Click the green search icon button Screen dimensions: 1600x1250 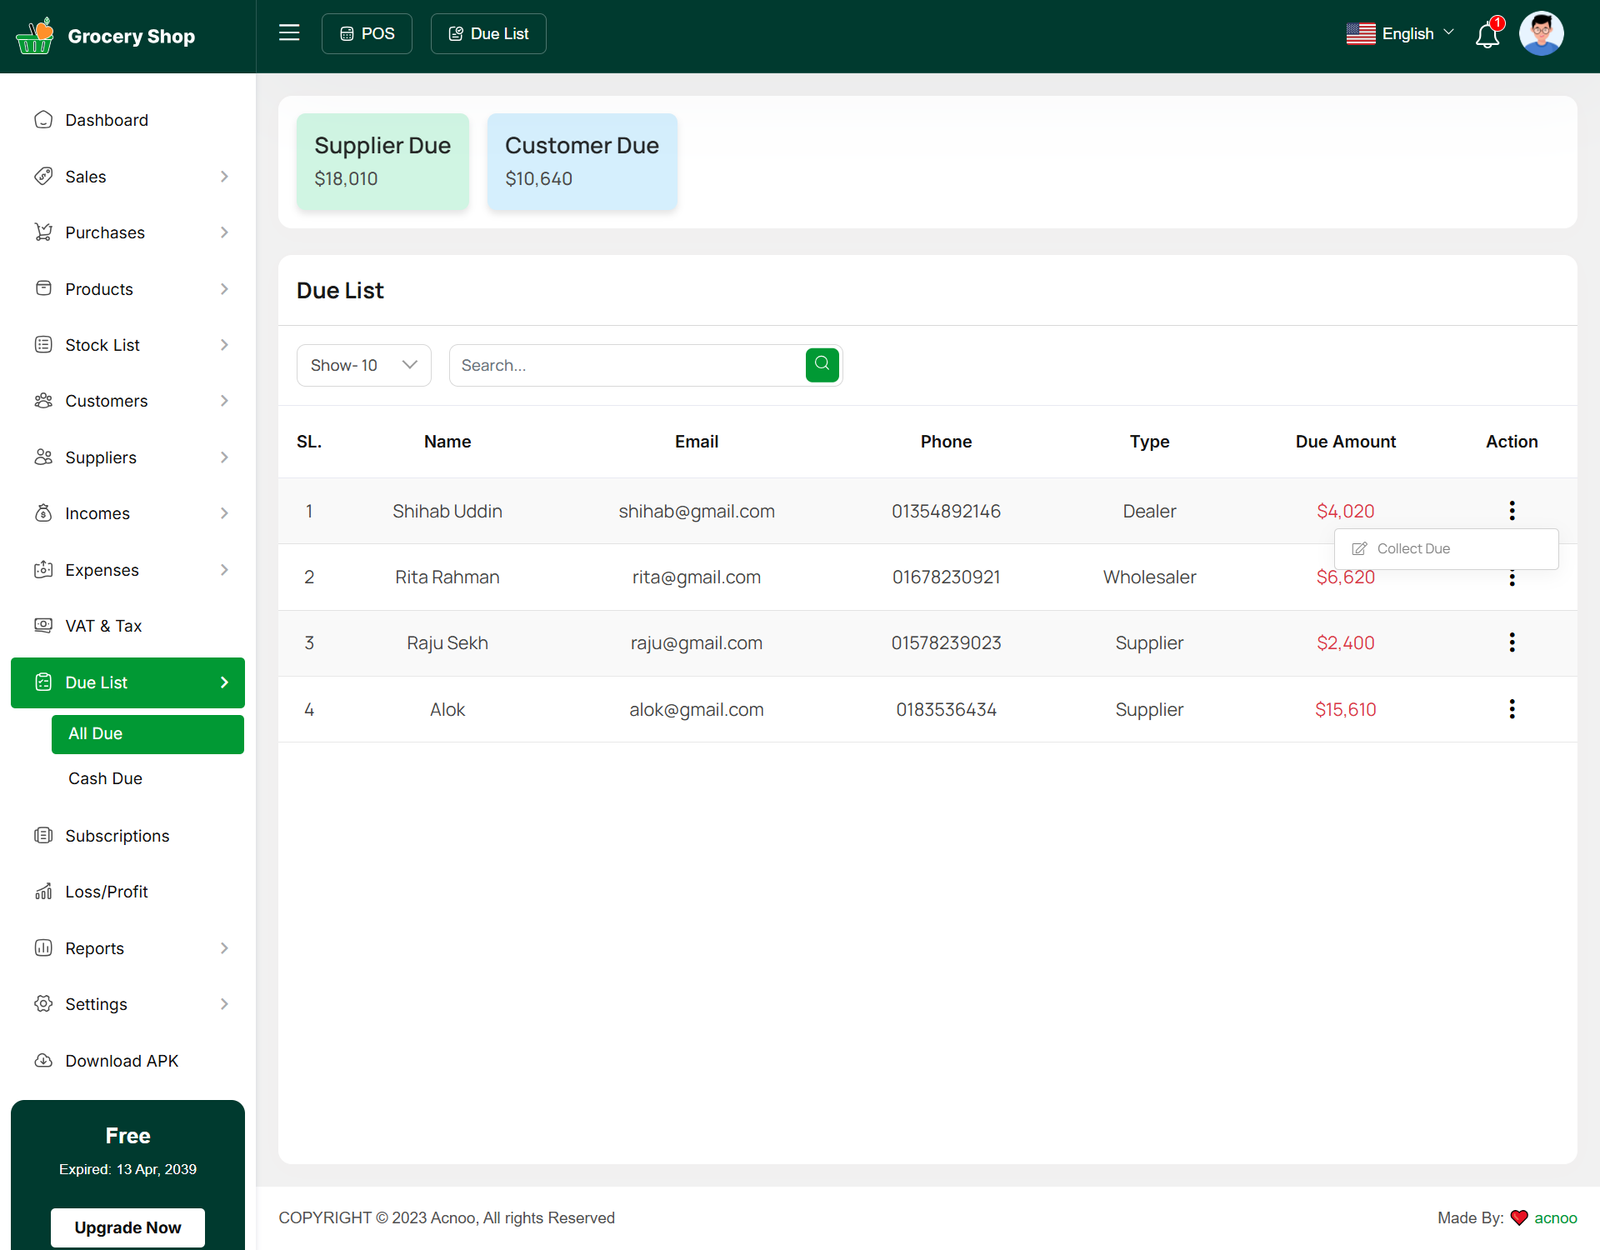(x=822, y=365)
